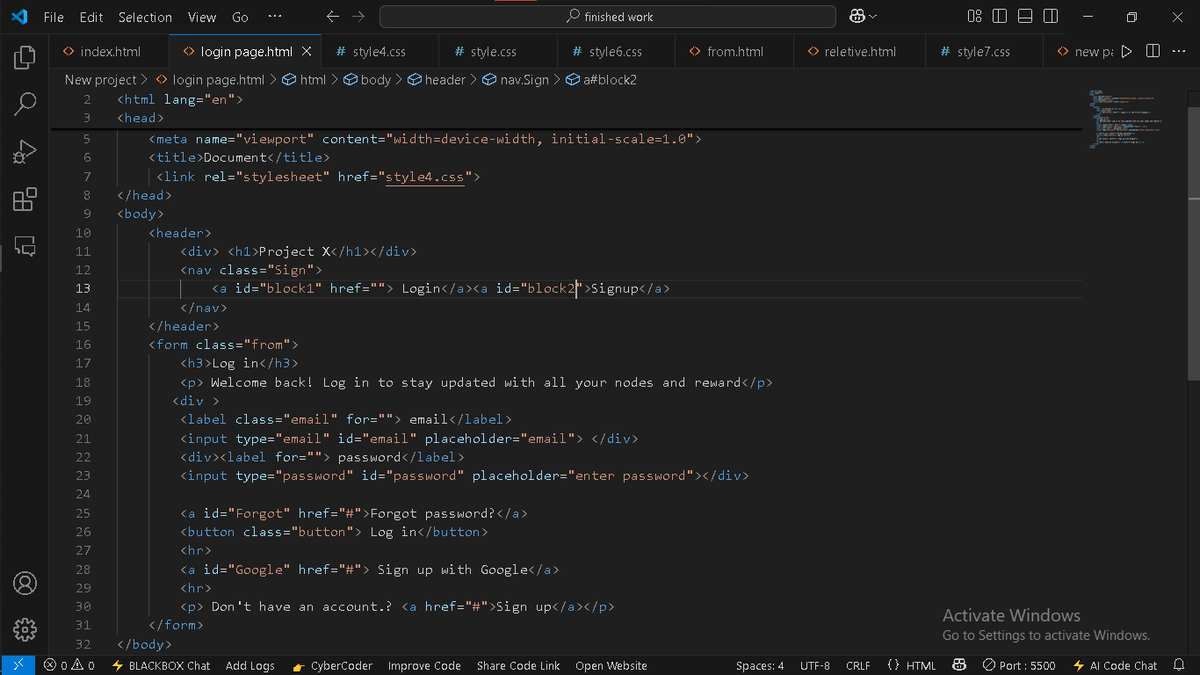Open notifications bell icon
This screenshot has height=675, width=1200.
click(x=1179, y=665)
